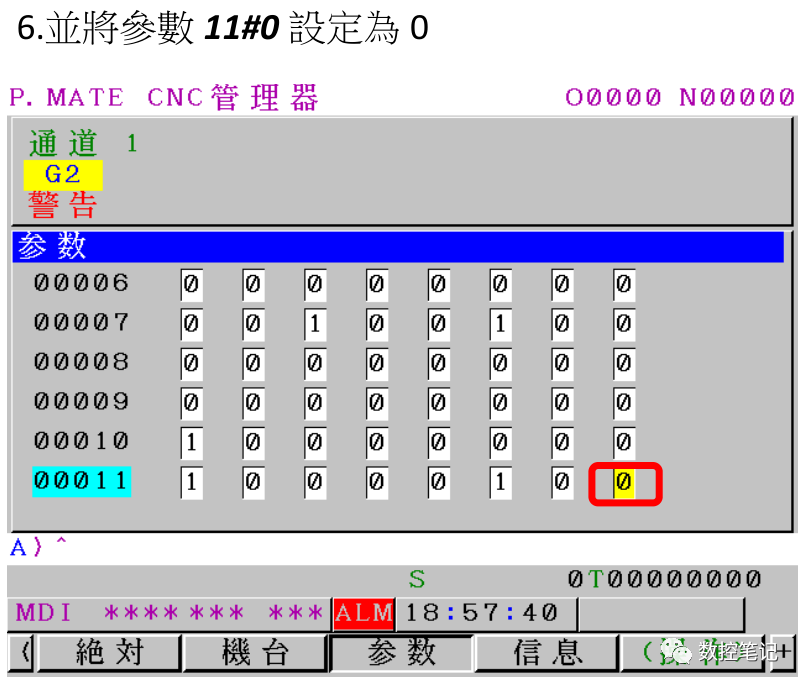The width and height of the screenshot is (804, 687).
Task: Select bit 0 cell of parameter 00011
Action: tap(624, 482)
